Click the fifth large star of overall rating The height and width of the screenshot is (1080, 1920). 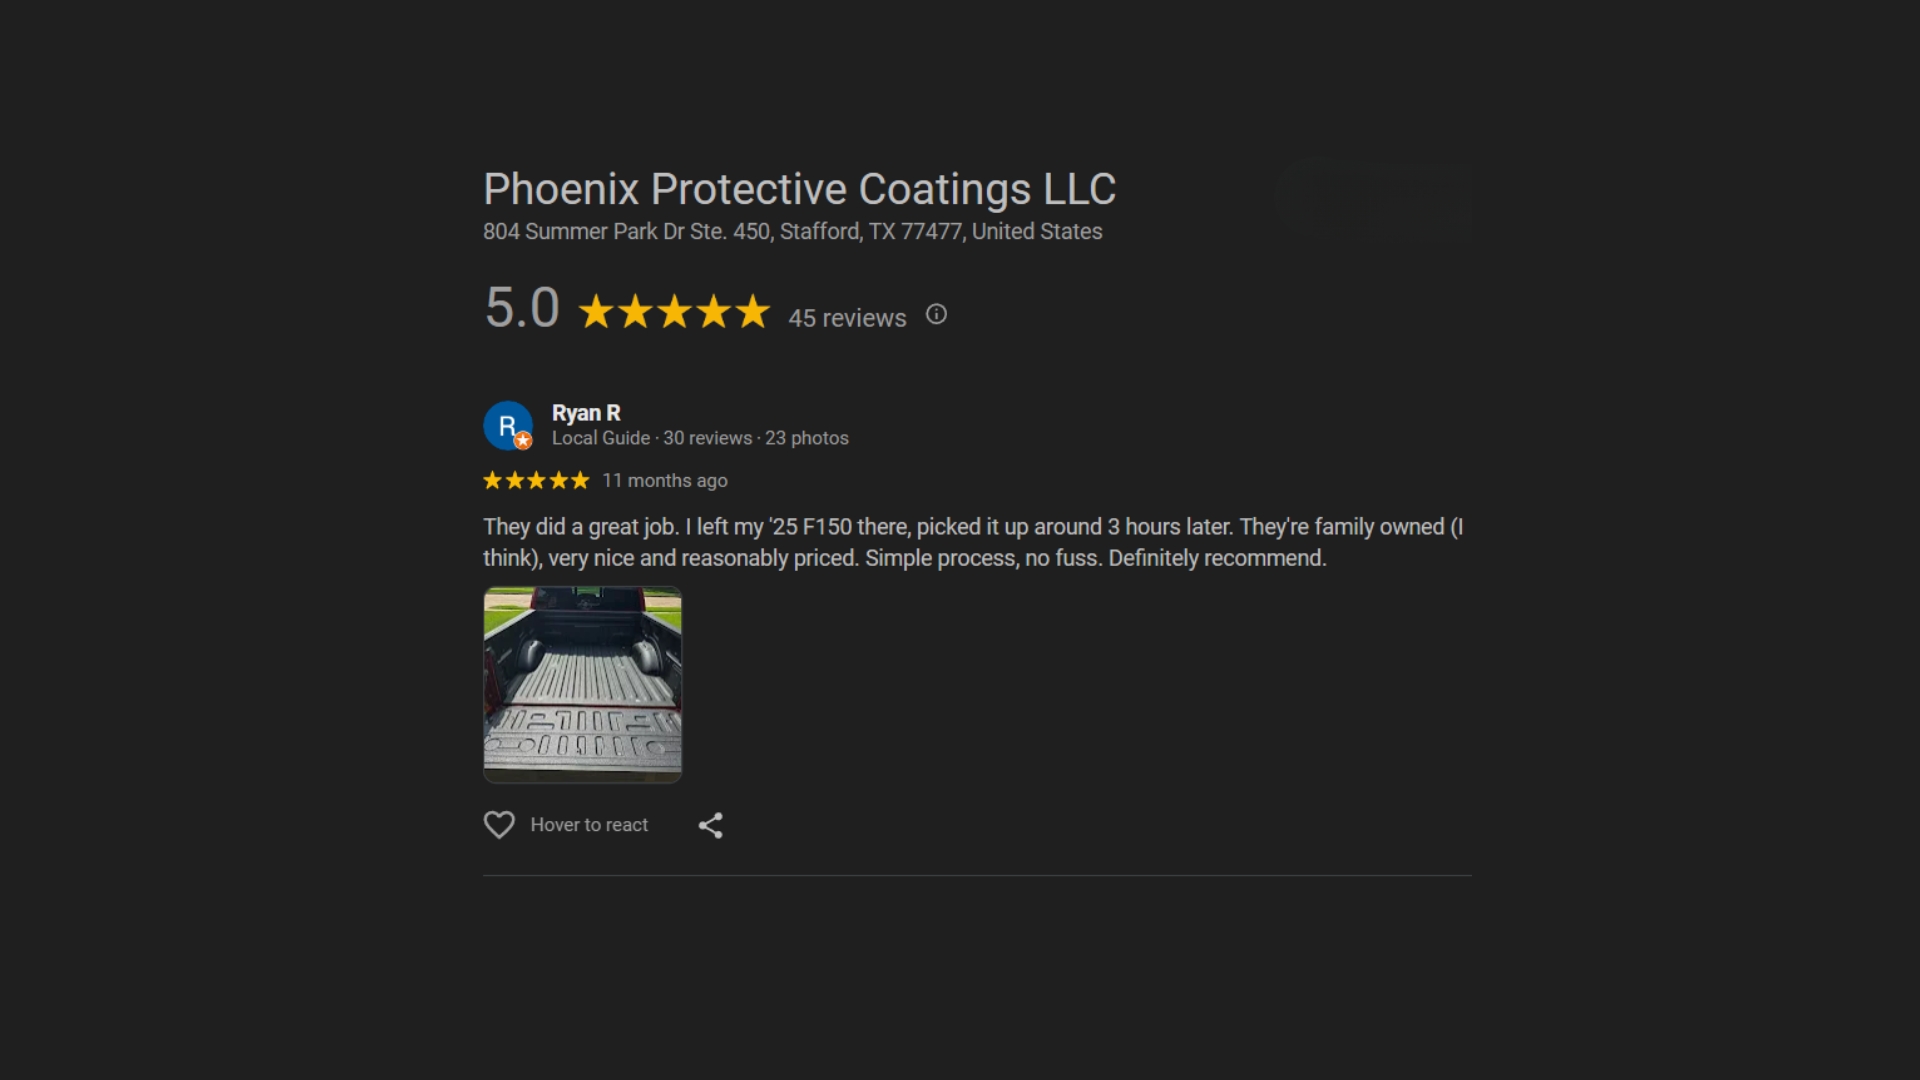[753, 312]
